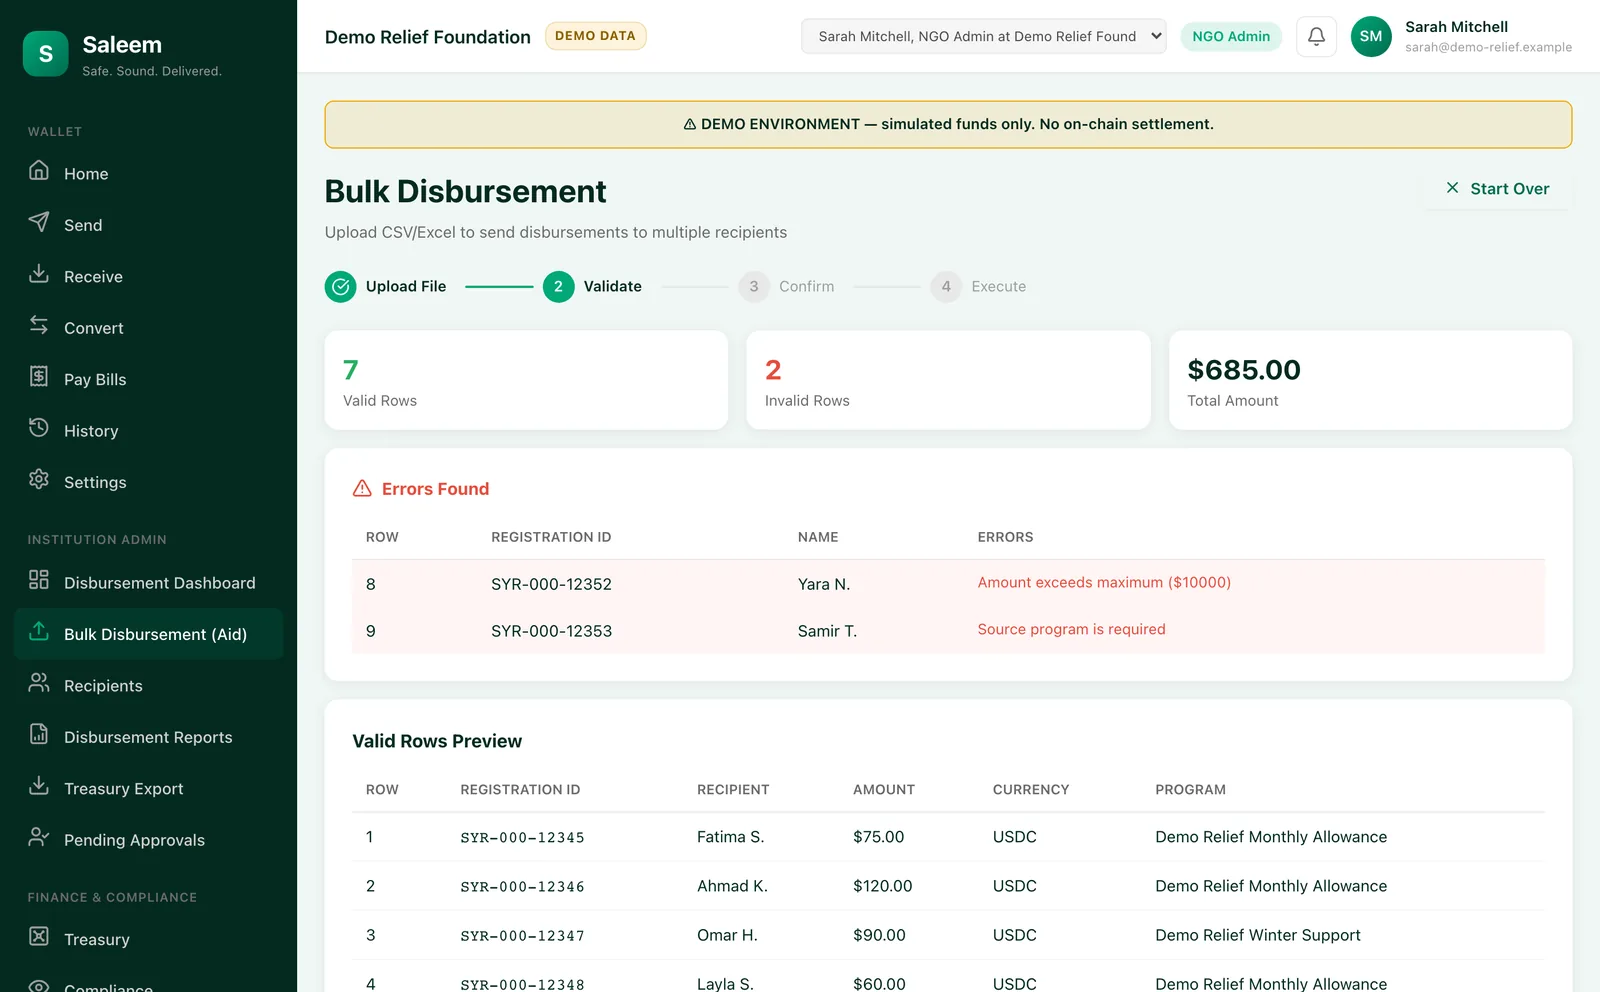Click email sarah@demo-relief.example

point(1488,47)
